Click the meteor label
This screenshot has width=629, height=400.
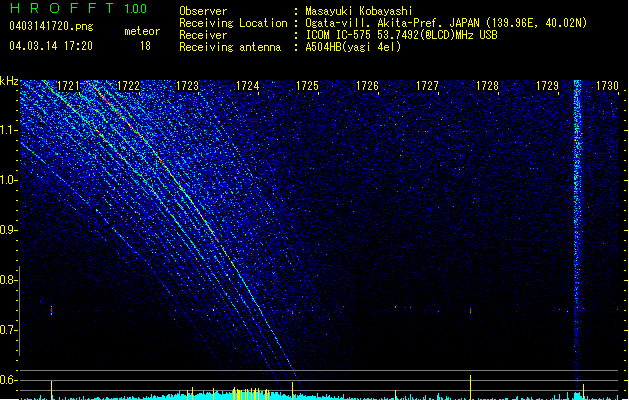click(x=142, y=31)
